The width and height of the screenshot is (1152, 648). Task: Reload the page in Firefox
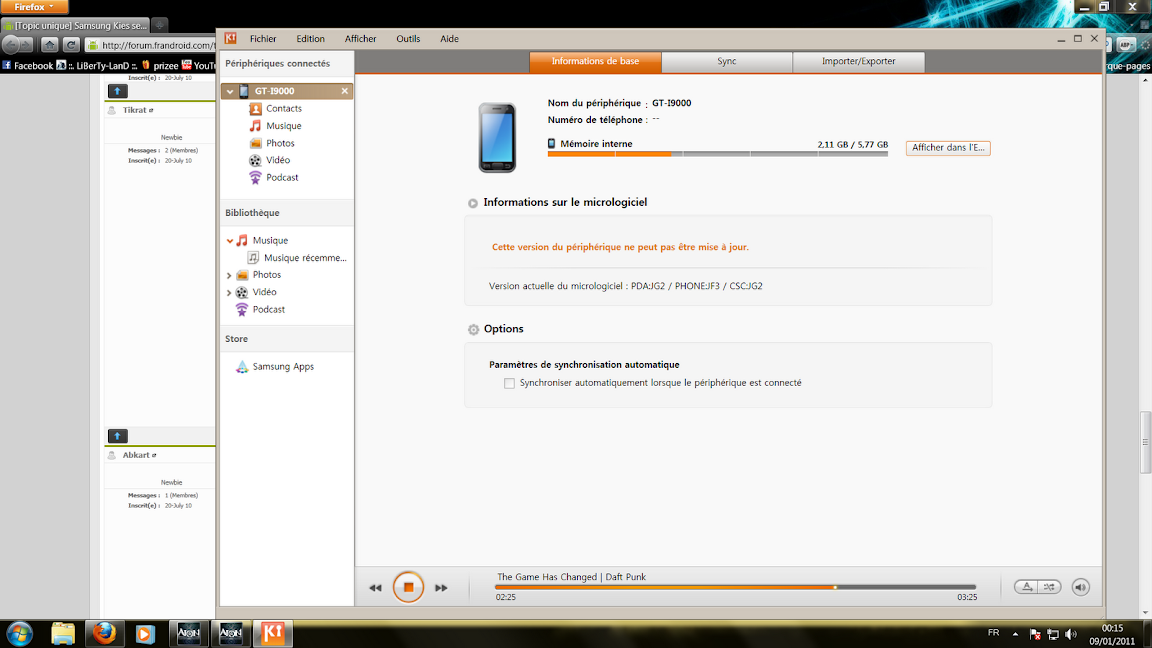71,45
